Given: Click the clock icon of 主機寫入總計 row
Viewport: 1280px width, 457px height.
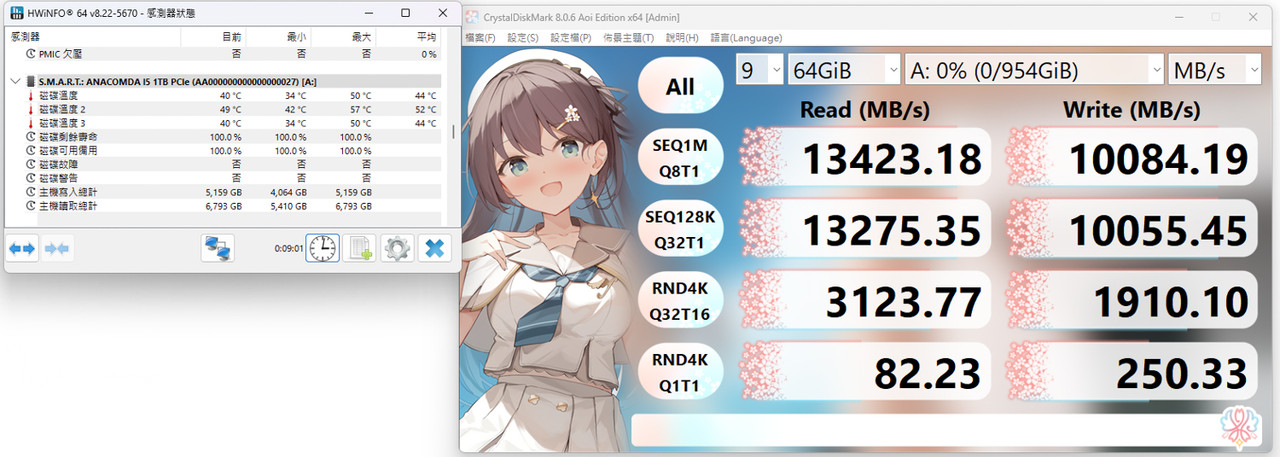Looking at the screenshot, I should pos(31,192).
